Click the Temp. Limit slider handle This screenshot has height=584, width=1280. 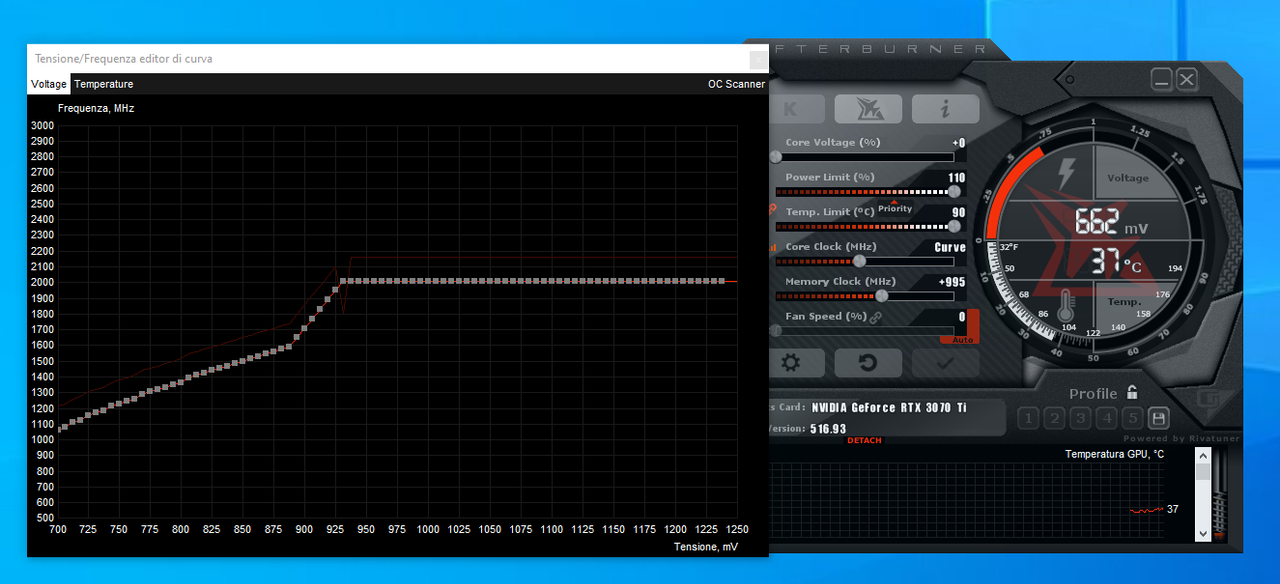pos(954,226)
